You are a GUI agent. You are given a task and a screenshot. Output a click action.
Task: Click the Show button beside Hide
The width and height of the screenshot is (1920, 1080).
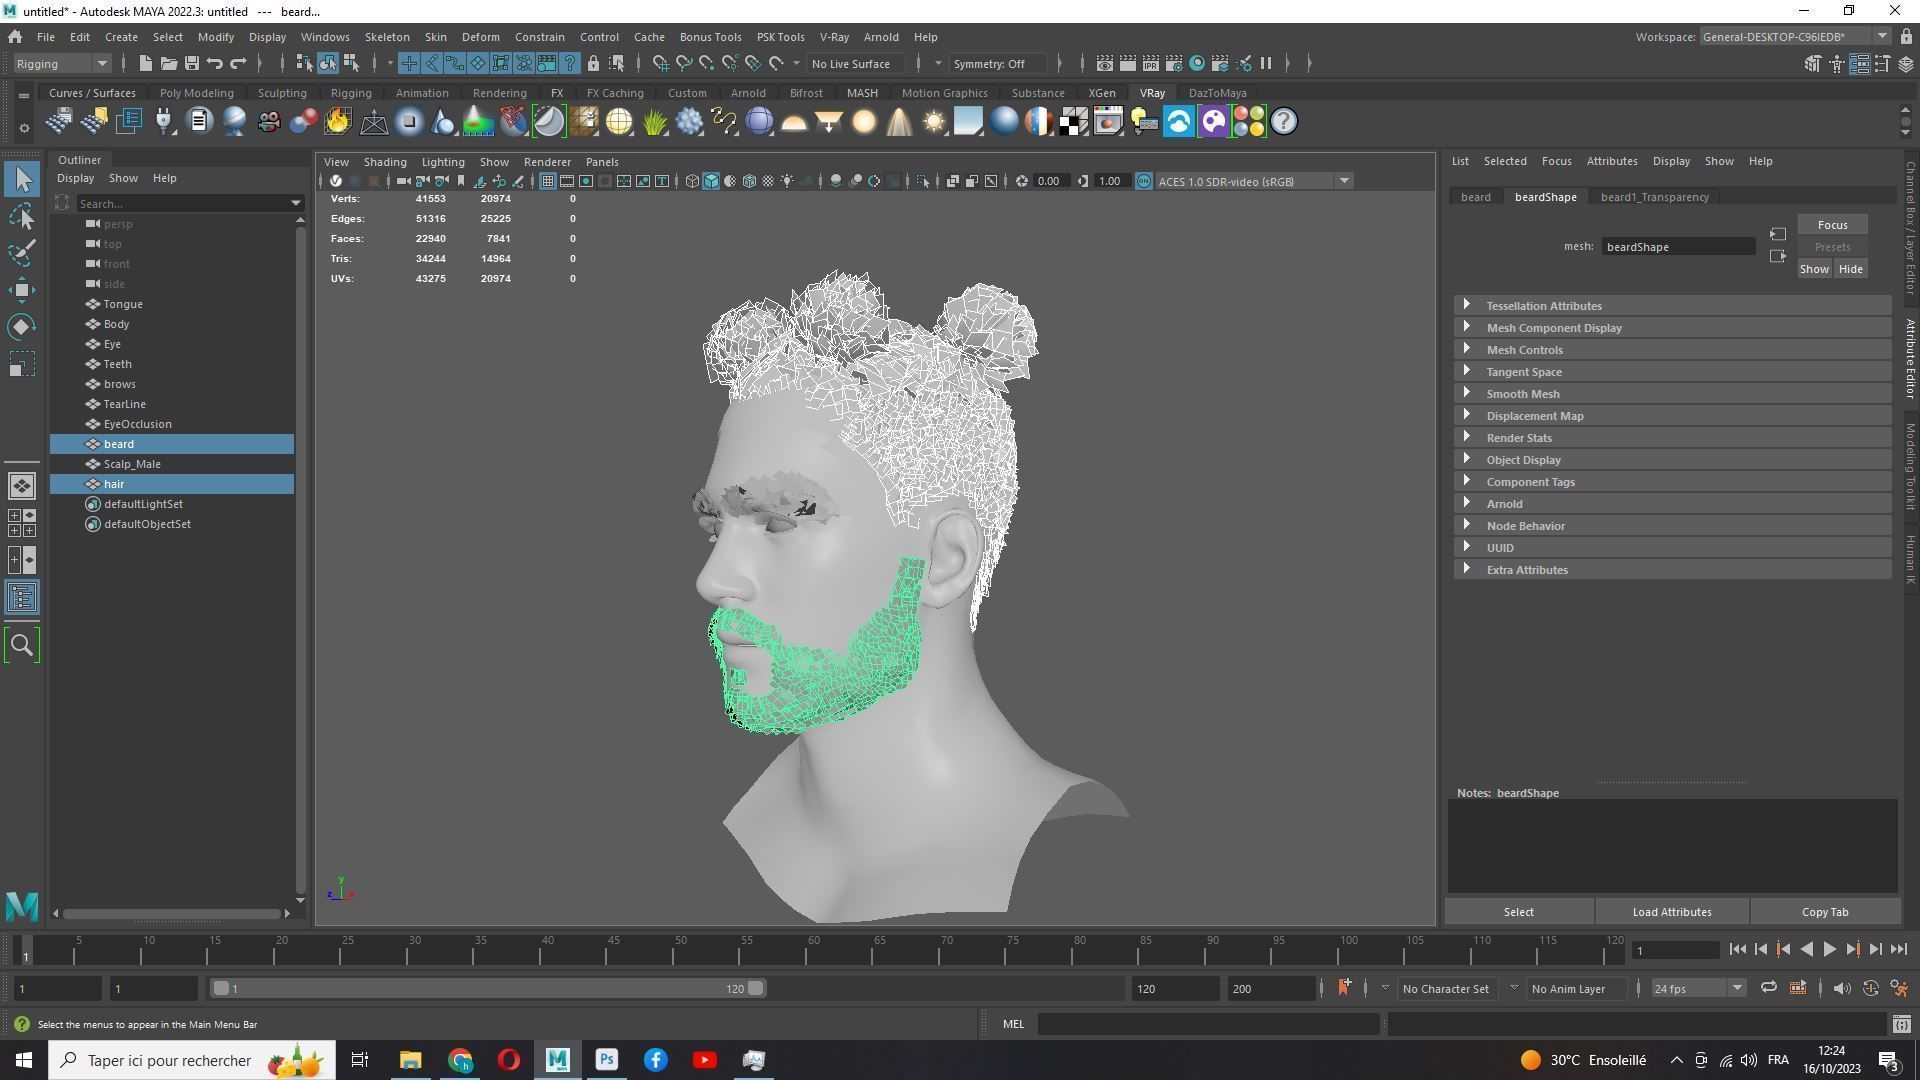pos(1814,269)
